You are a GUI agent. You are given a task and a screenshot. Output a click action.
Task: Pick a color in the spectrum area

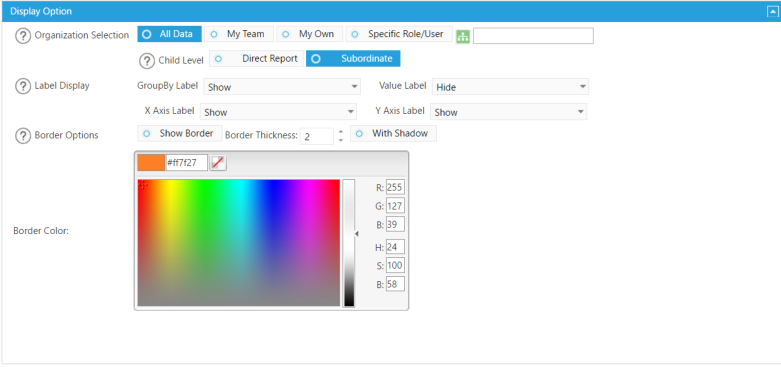click(239, 243)
